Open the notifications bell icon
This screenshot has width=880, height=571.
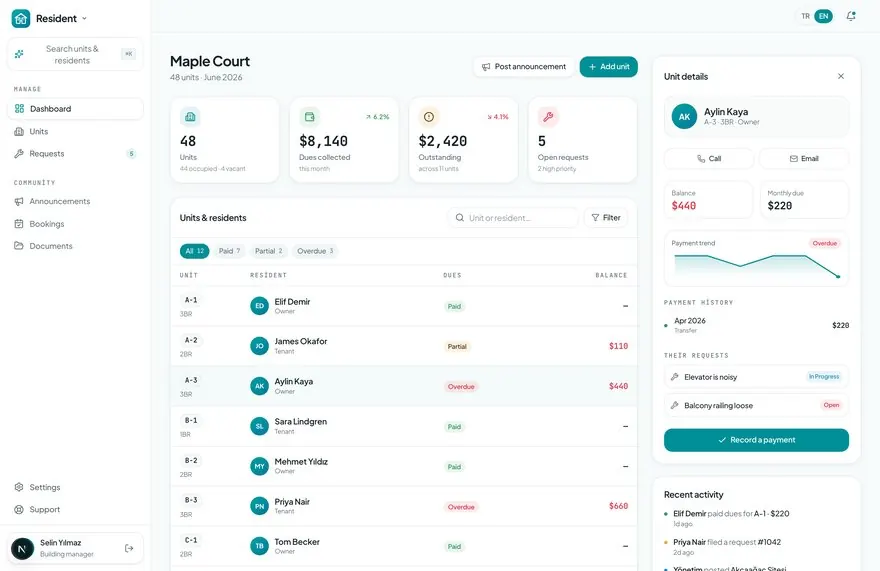point(851,16)
